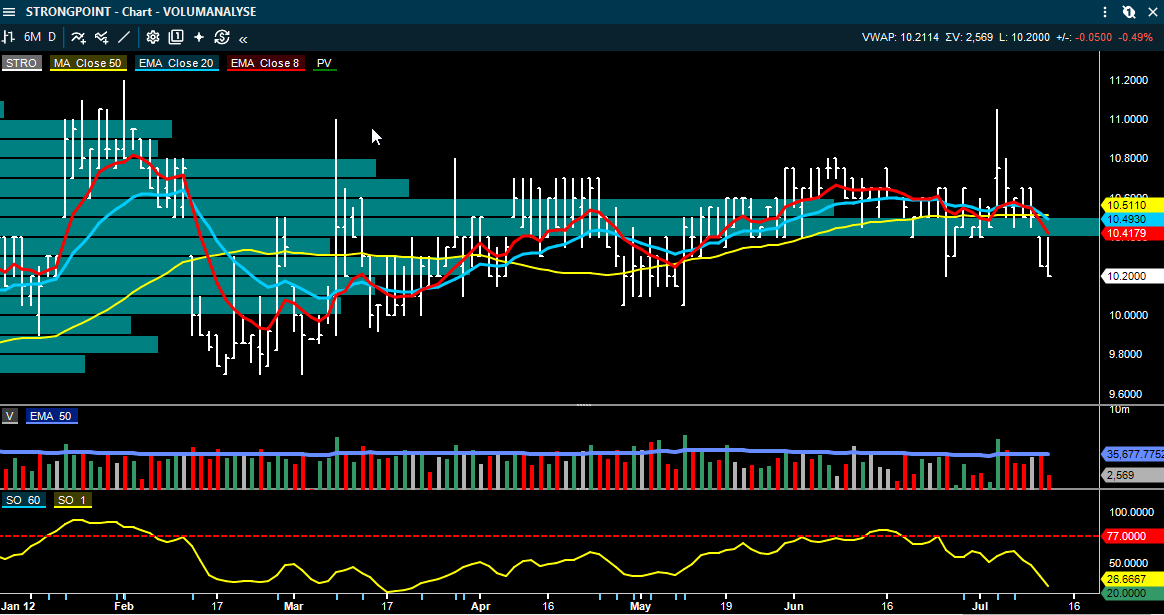Viewport: 1164px width, 615px height.
Task: Open the 6M period selector
Action: point(32,36)
